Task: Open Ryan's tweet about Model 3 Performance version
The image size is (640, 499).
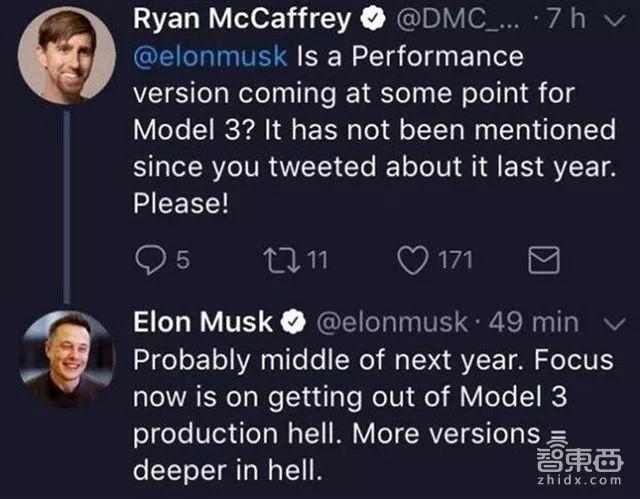Action: point(370,130)
